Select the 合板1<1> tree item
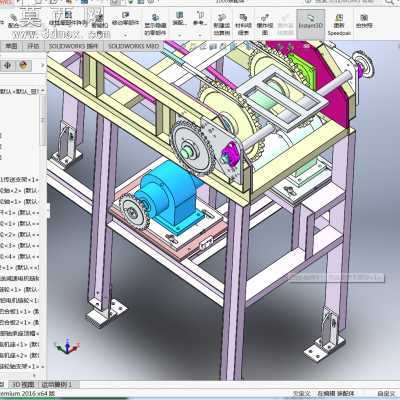 click(x=19, y=311)
